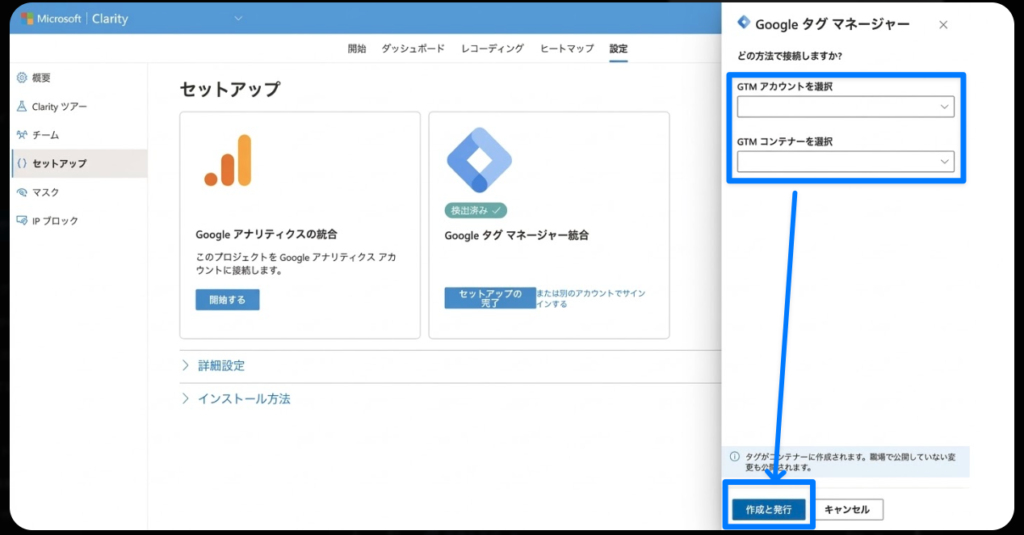Click the Microsoft Clarity logo
Image resolution: width=1024 pixels, height=535 pixels.
point(74,19)
